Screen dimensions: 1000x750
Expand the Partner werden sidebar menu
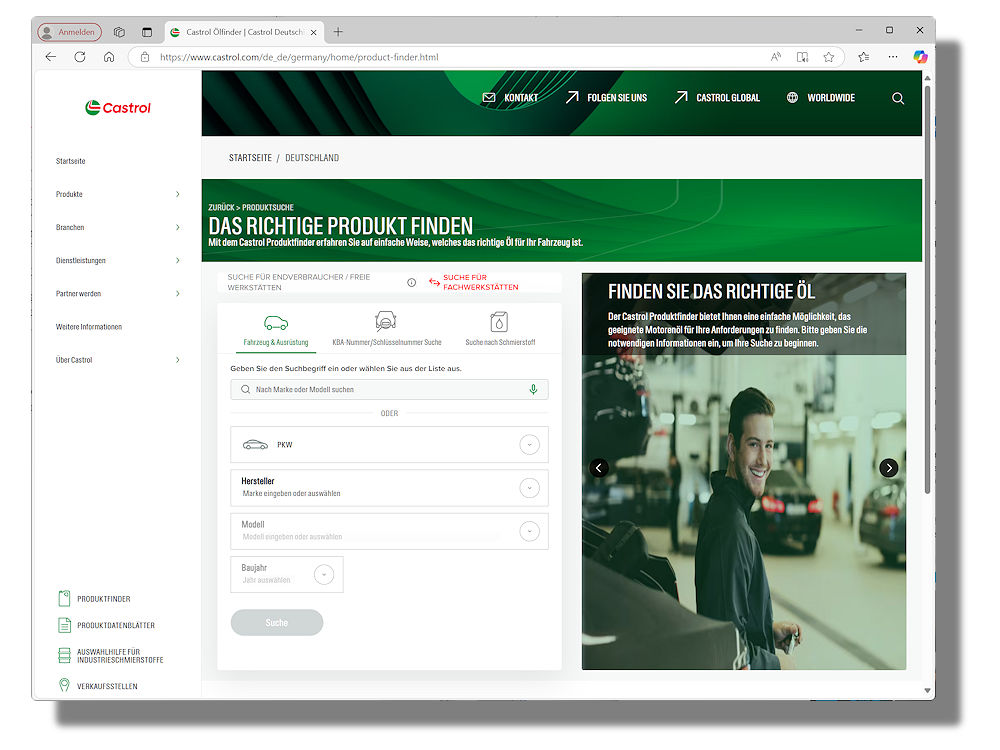pos(177,293)
